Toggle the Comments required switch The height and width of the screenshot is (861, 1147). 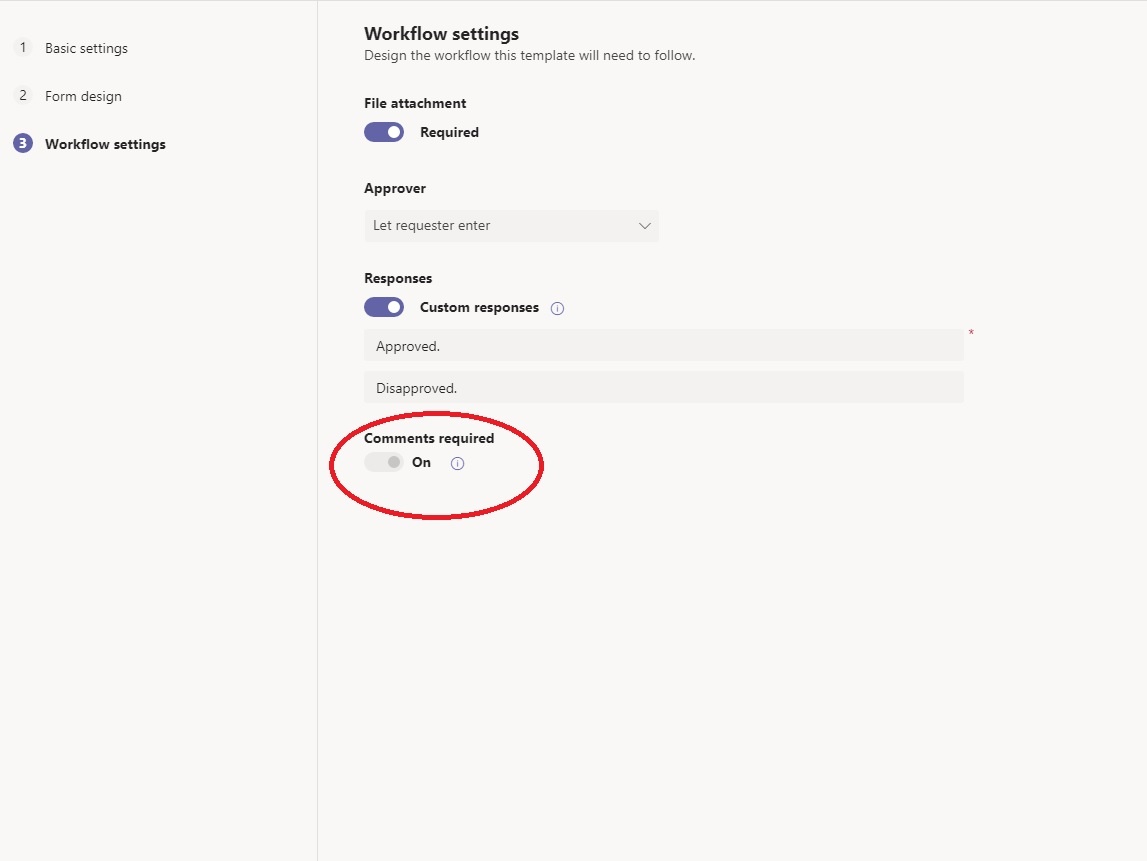click(384, 462)
